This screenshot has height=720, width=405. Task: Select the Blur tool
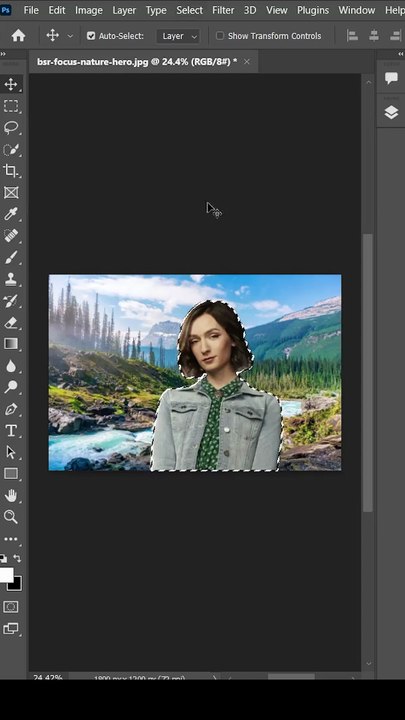pos(11,366)
